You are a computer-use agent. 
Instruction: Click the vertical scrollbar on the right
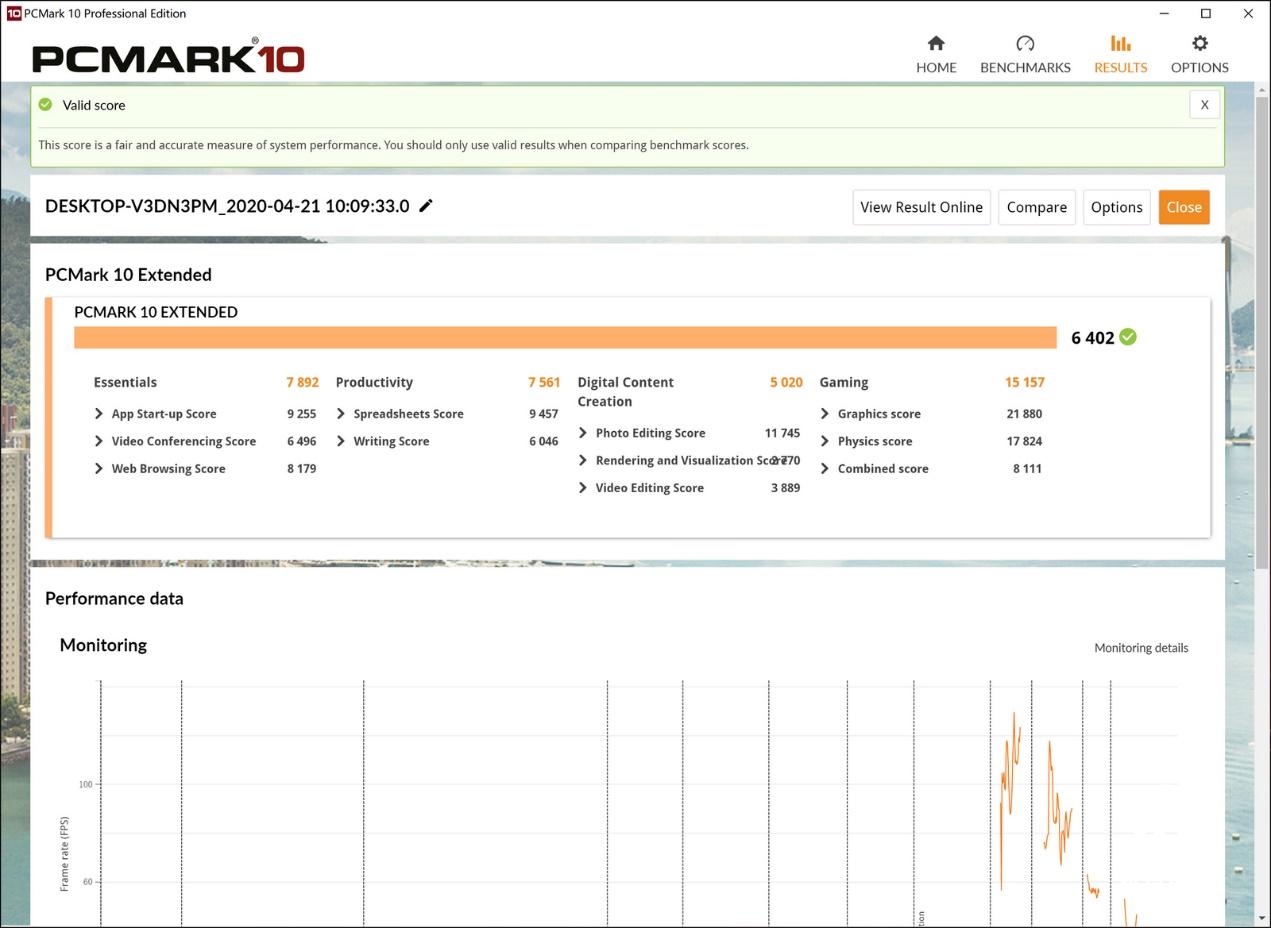pos(1262,334)
